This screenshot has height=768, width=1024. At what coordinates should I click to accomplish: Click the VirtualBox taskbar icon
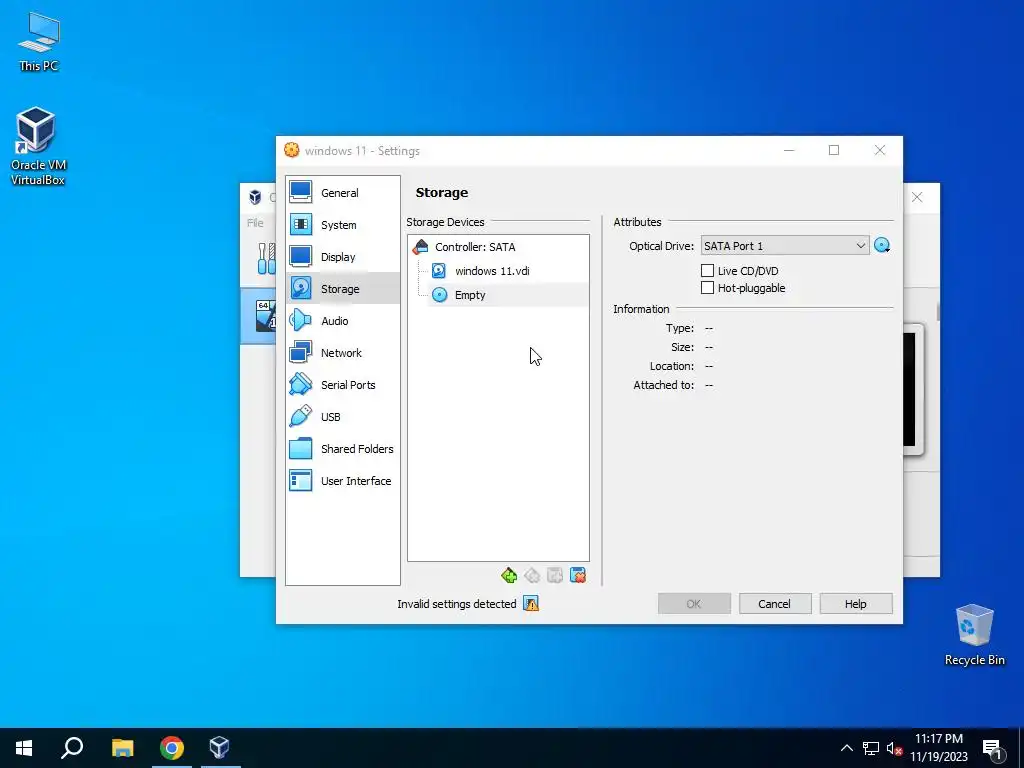[x=219, y=748]
